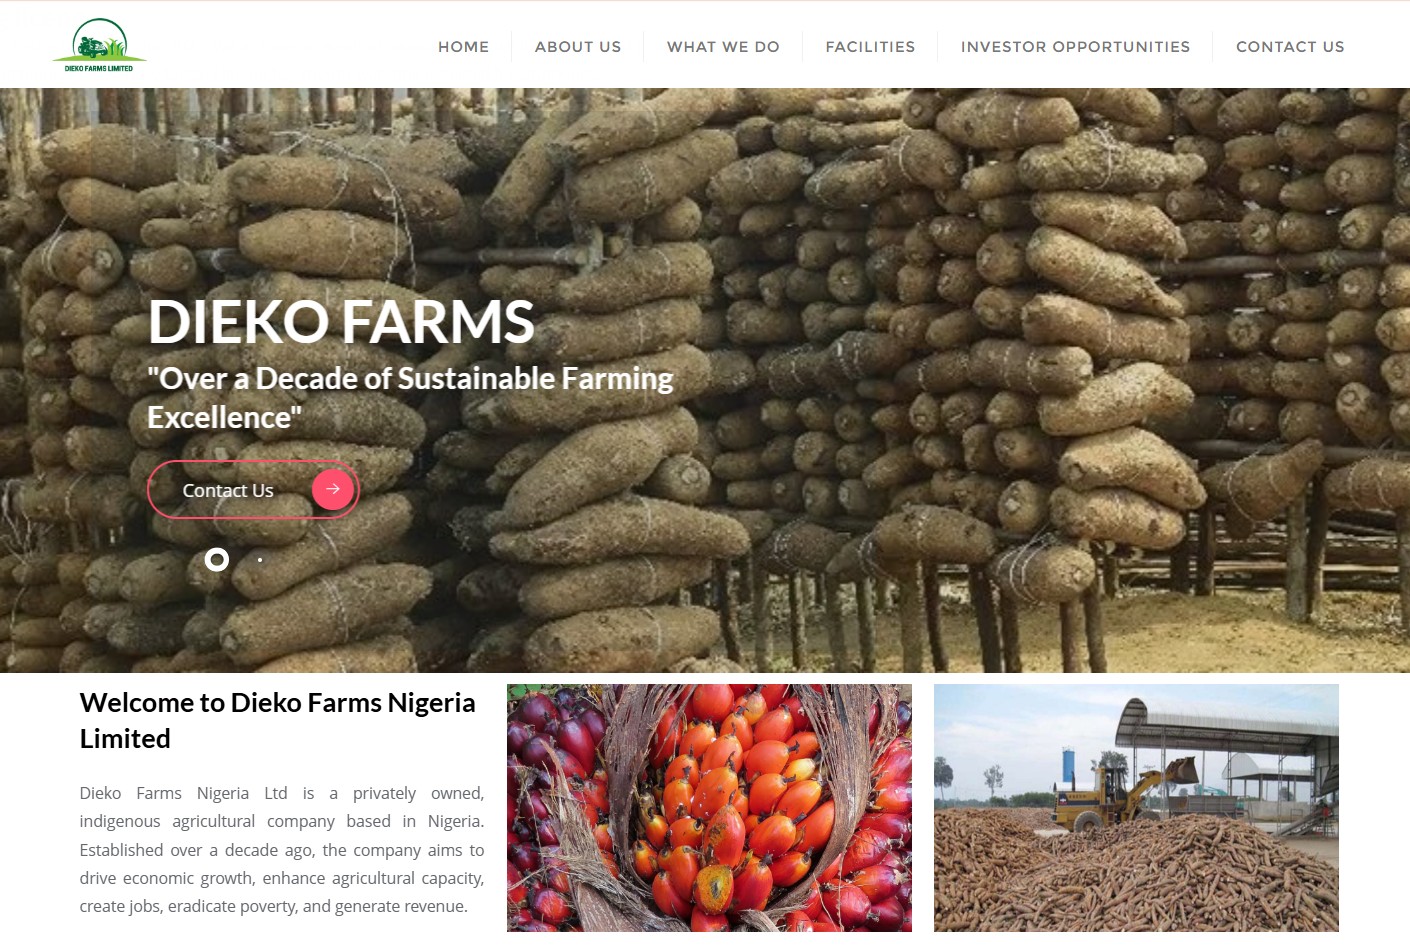The height and width of the screenshot is (949, 1410).
Task: Click the Contact Us hero button
Action: tap(253, 490)
